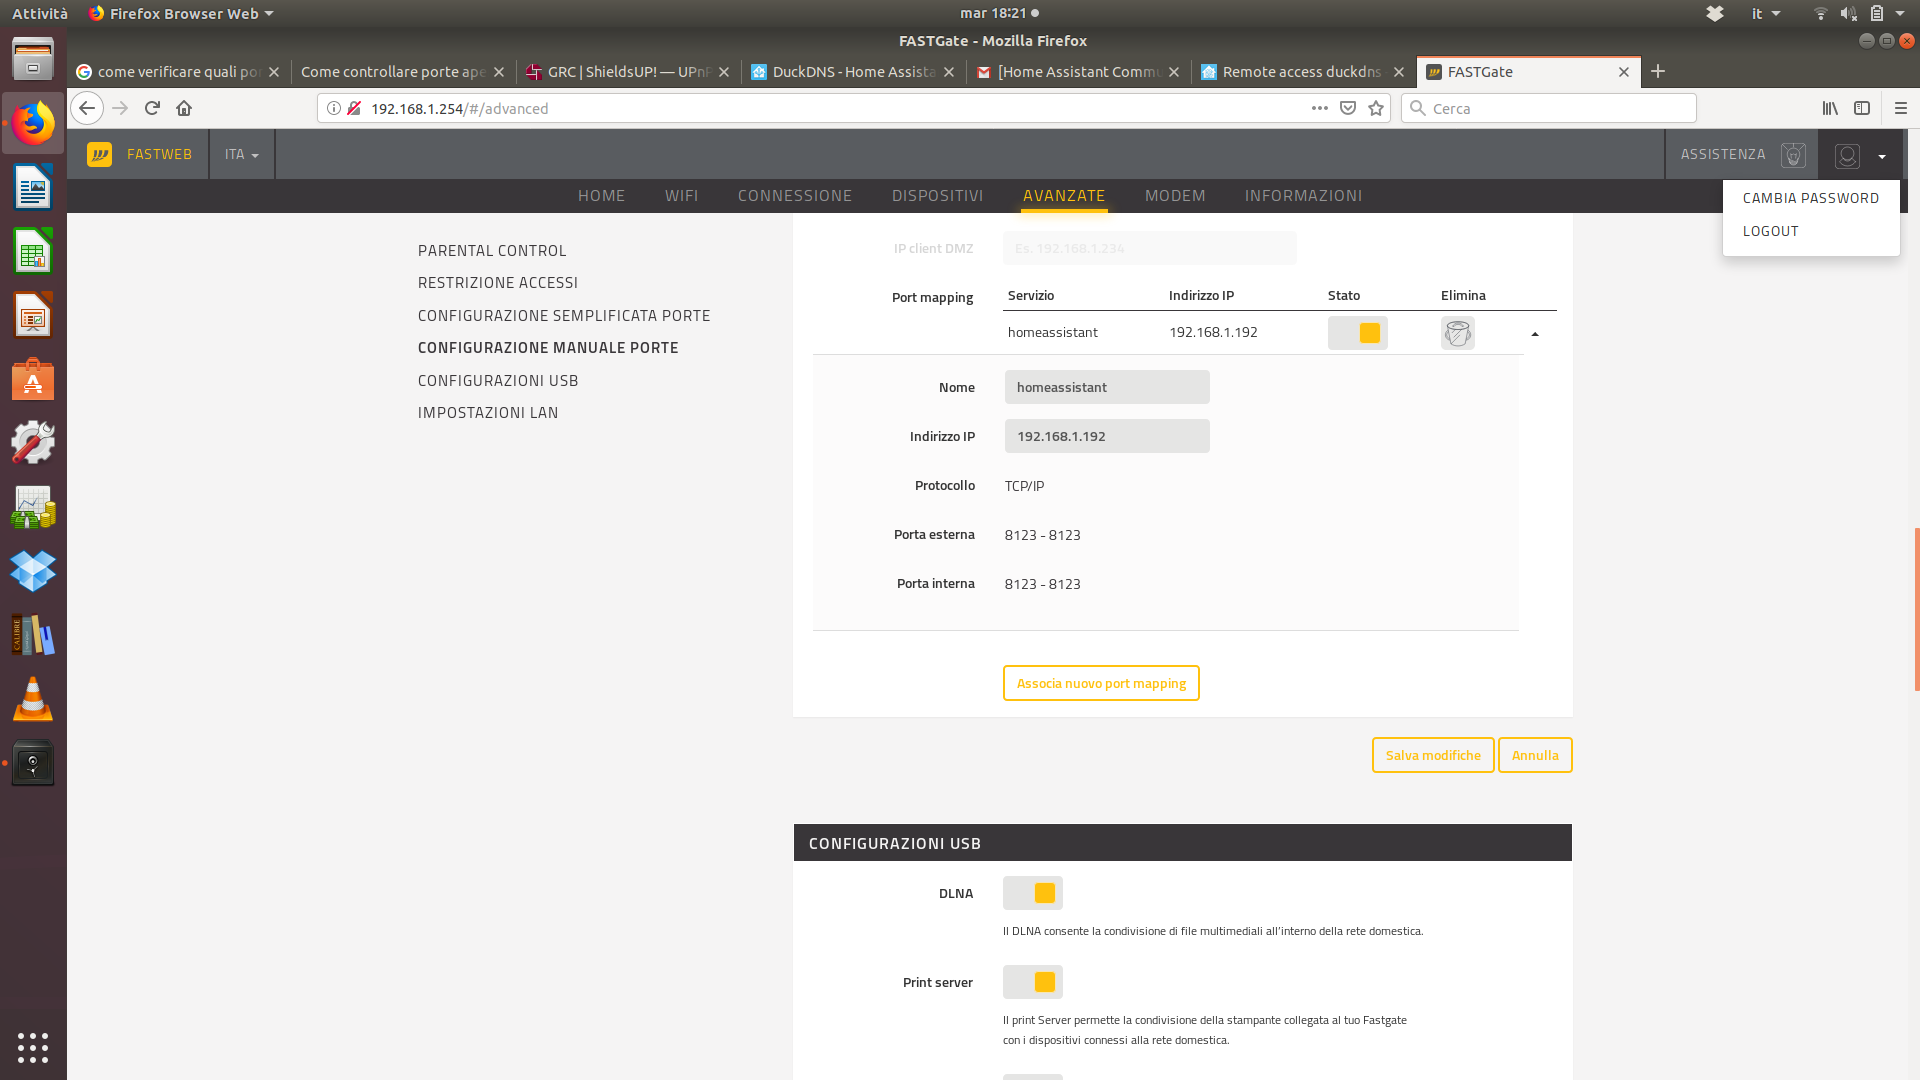The width and height of the screenshot is (1920, 1080).
Task: Disable the Print server toggle
Action: point(1032,981)
